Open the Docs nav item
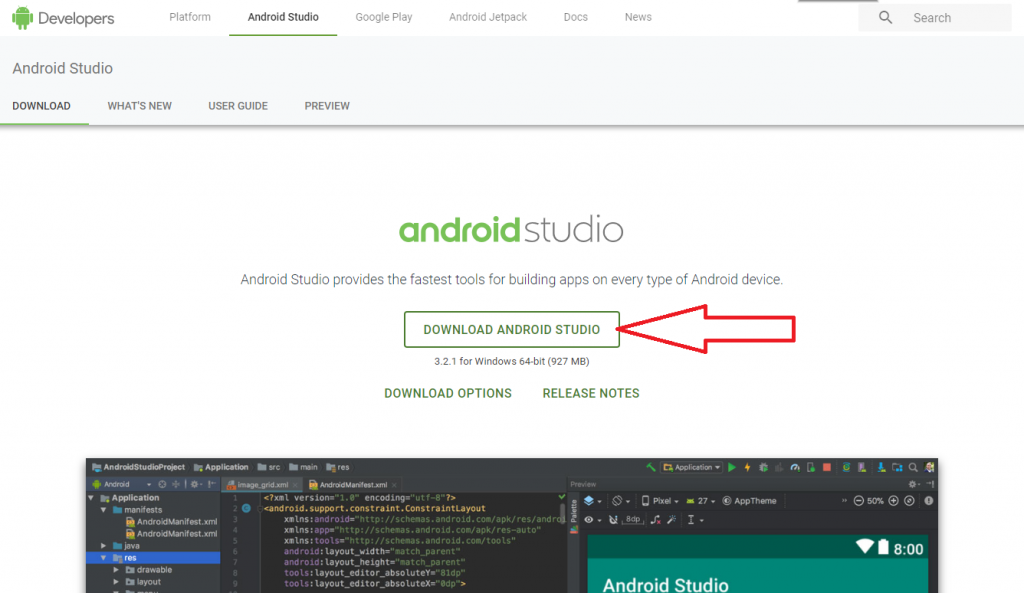 coord(575,17)
